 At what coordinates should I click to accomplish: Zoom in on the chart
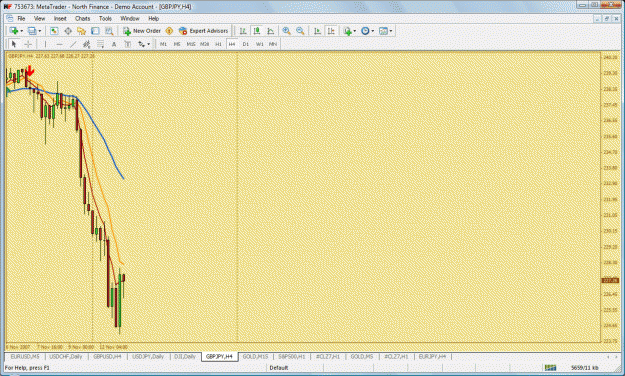point(286,31)
